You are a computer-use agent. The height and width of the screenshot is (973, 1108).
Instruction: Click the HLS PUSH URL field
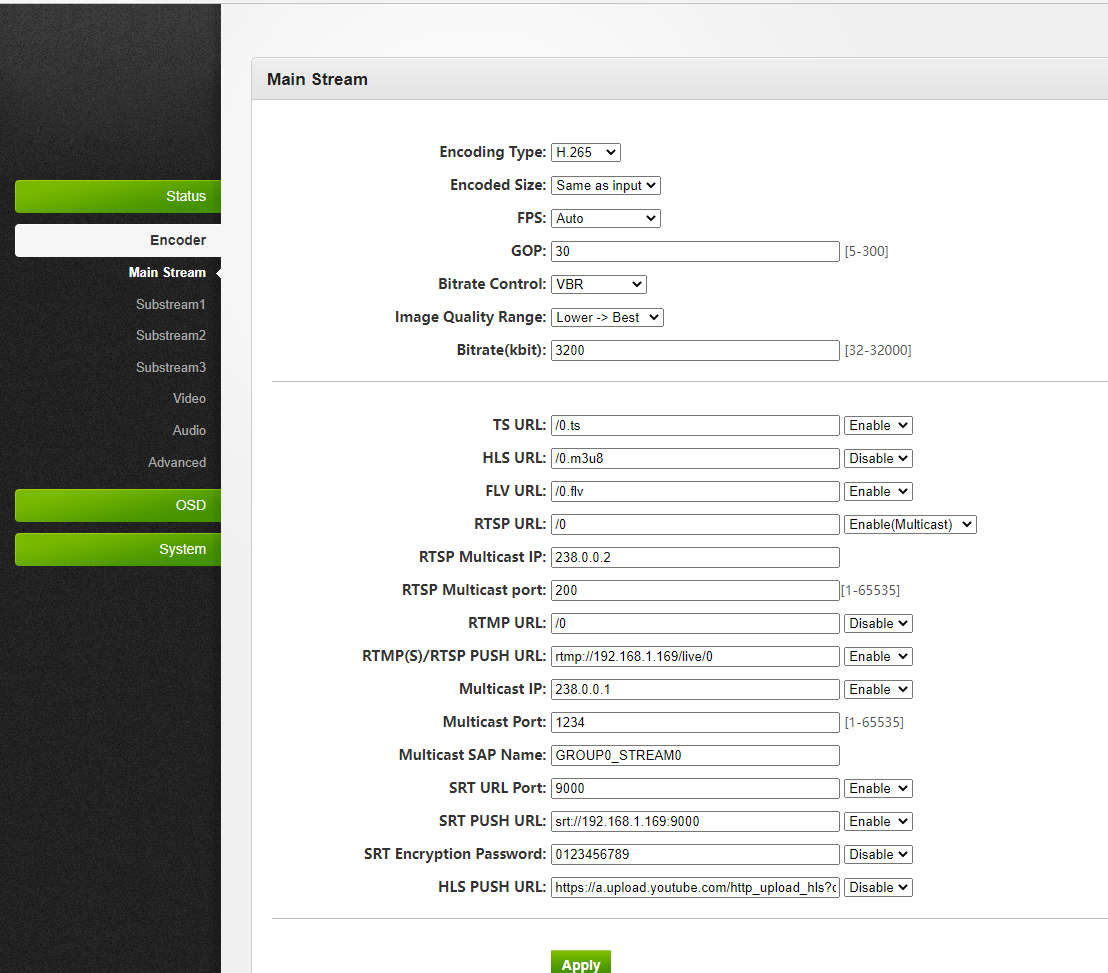pos(695,887)
